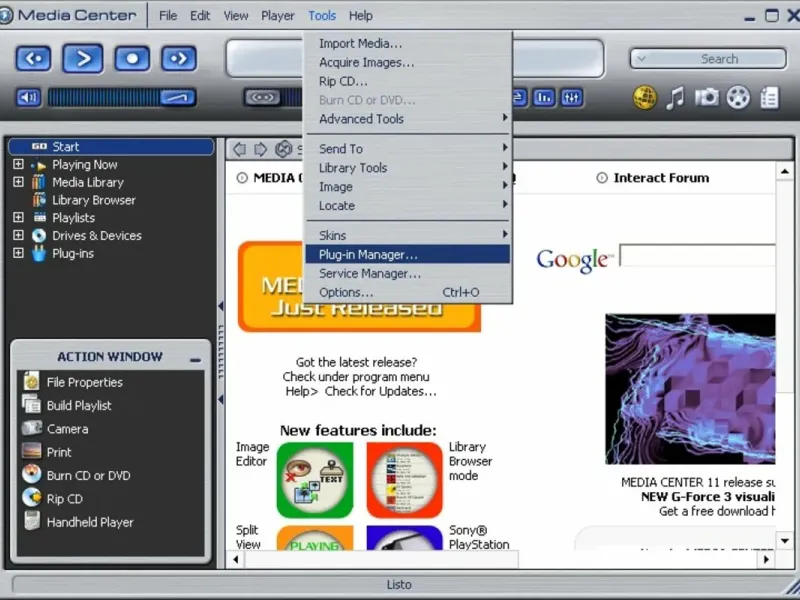
Task: Select the camera images icon
Action: (707, 97)
